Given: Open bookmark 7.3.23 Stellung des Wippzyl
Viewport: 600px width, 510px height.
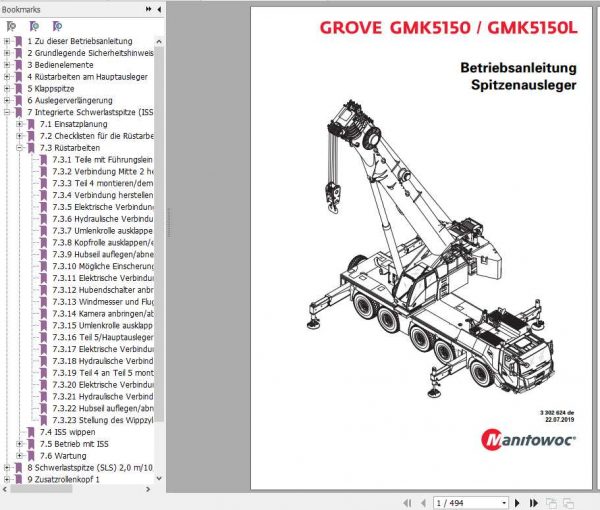Looking at the screenshot, I should pos(103,420).
